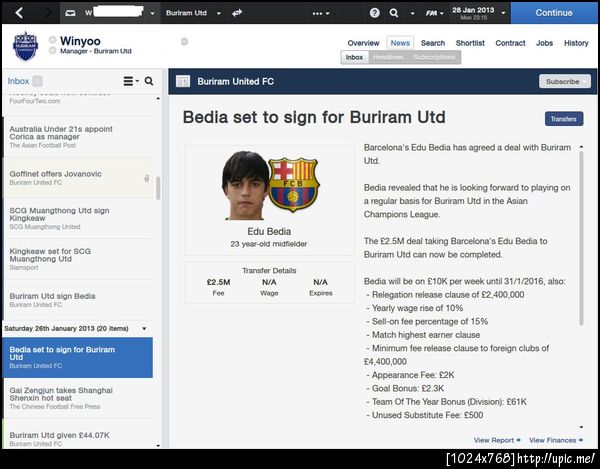Viewport: 600px width, 469px height.
Task: Select the Headlines sub-tab
Action: click(x=388, y=57)
